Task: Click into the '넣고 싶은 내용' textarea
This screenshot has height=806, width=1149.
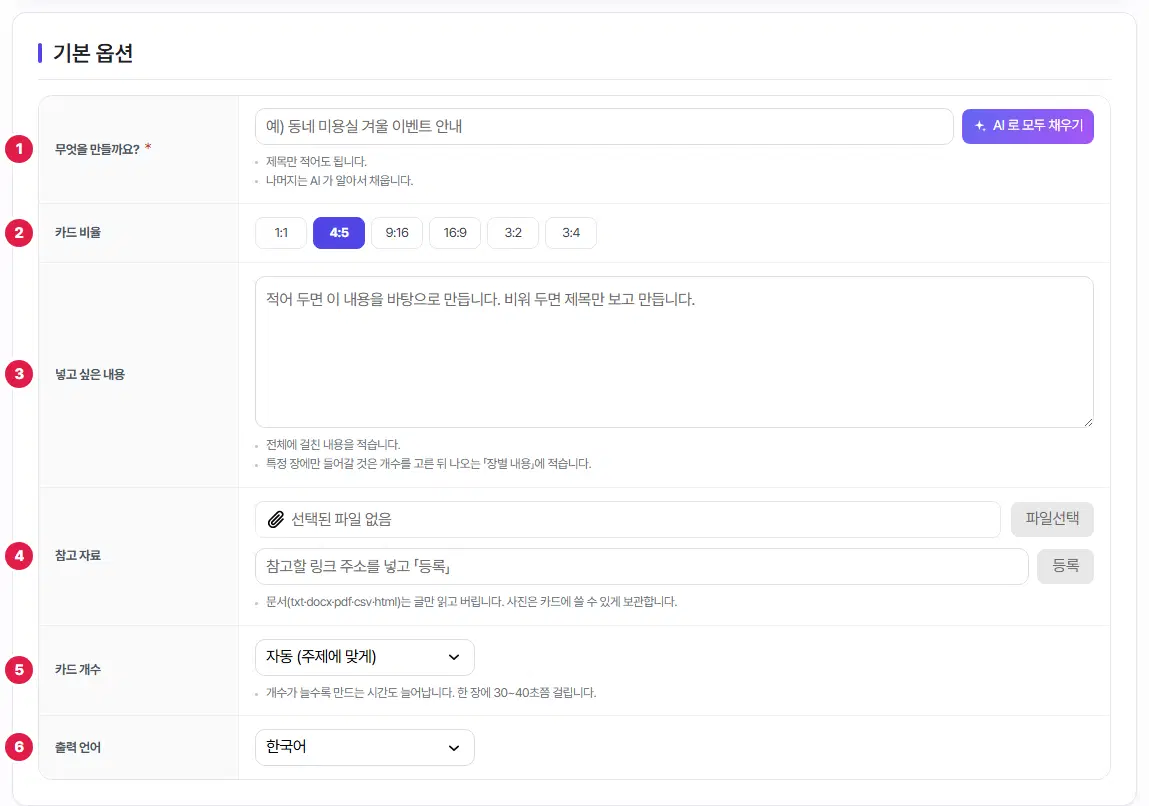Action: (x=674, y=352)
